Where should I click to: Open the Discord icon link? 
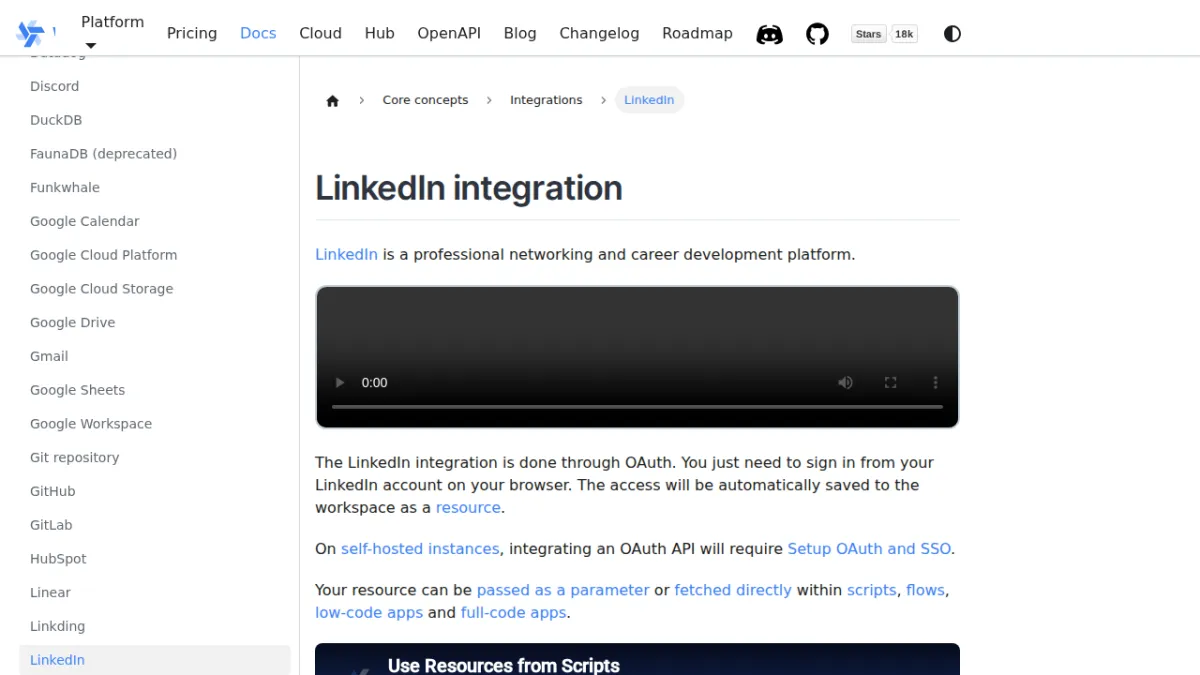coord(769,34)
